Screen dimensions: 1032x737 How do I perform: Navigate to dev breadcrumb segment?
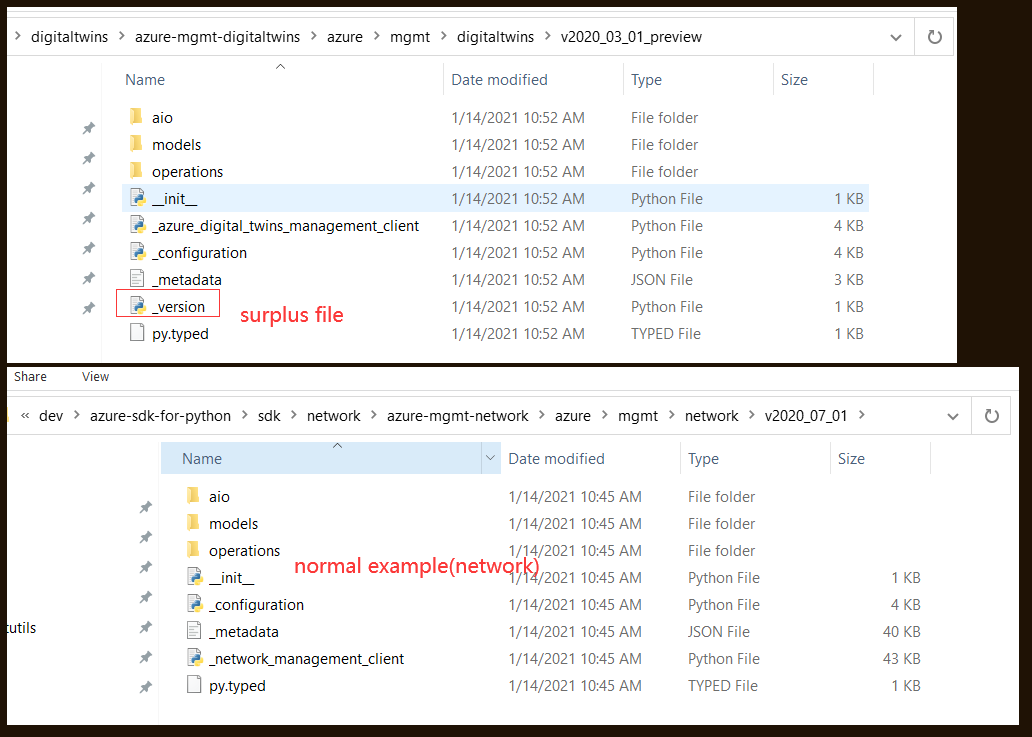click(51, 416)
